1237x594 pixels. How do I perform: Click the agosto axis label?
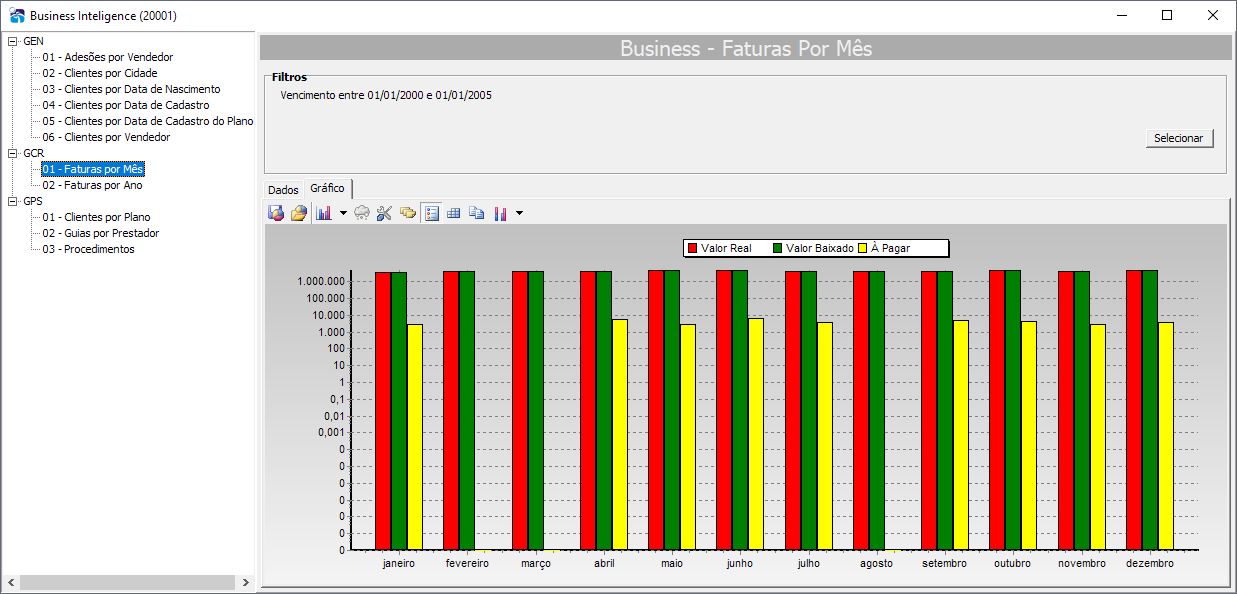(x=876, y=564)
